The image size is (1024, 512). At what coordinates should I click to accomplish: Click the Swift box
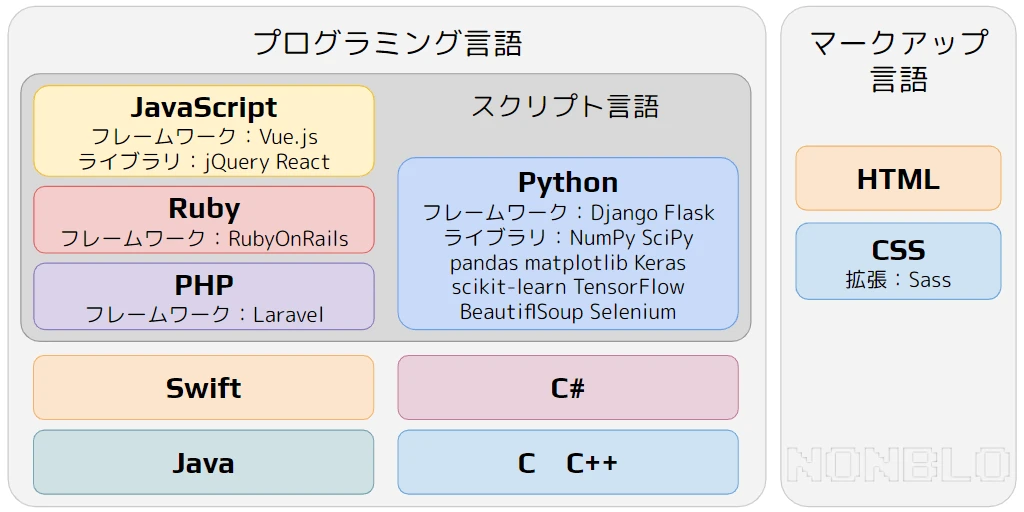point(204,387)
